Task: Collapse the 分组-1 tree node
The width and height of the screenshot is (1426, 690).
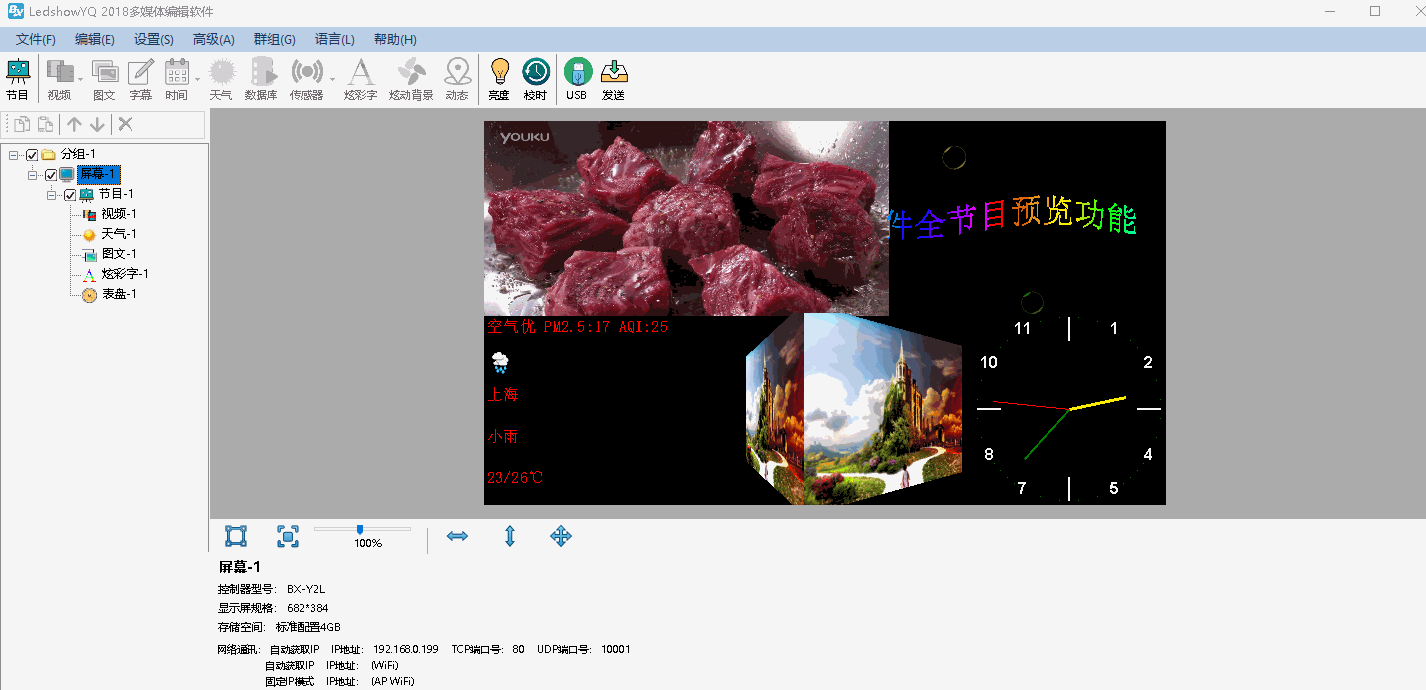Action: (12, 154)
